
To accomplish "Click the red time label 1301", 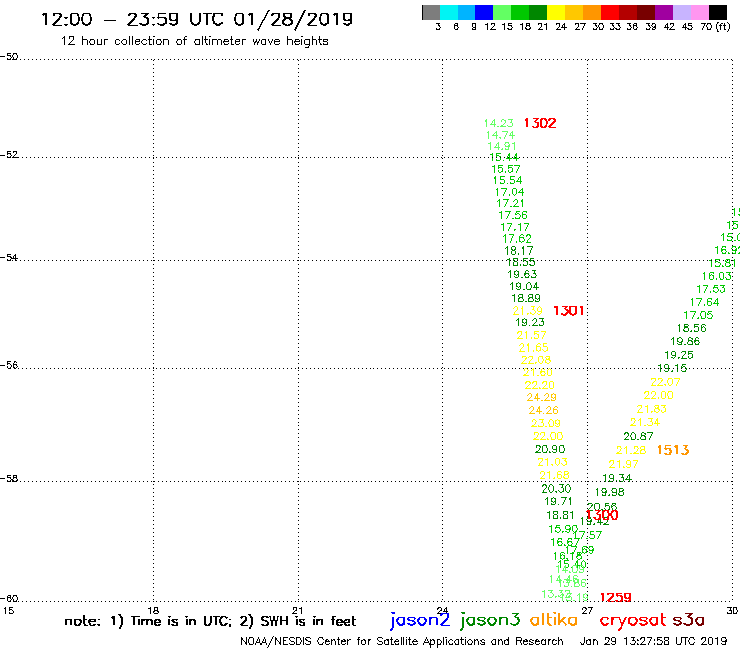I will pyautogui.click(x=568, y=311).
